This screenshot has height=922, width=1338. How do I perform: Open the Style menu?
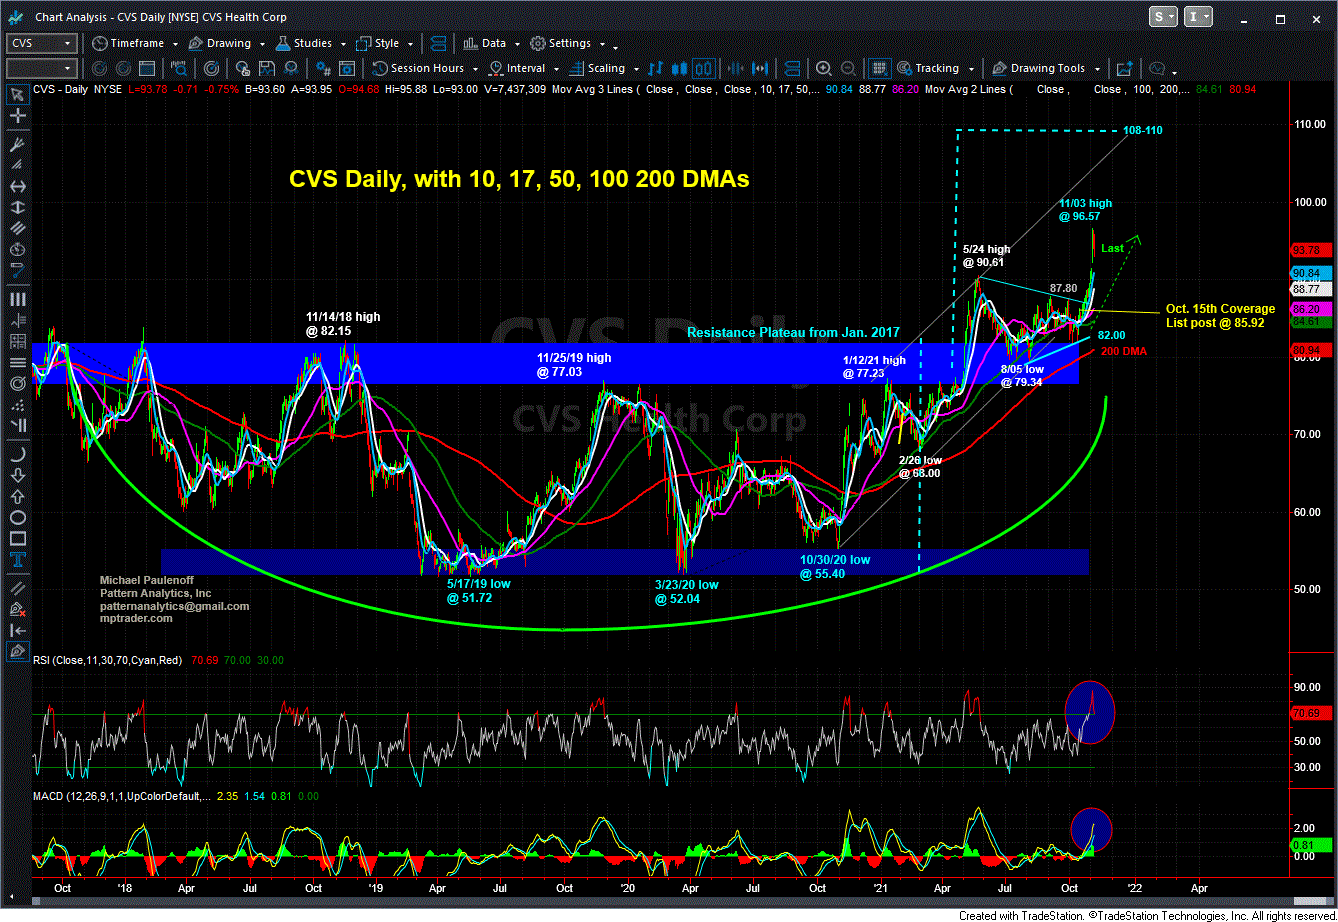pos(387,43)
